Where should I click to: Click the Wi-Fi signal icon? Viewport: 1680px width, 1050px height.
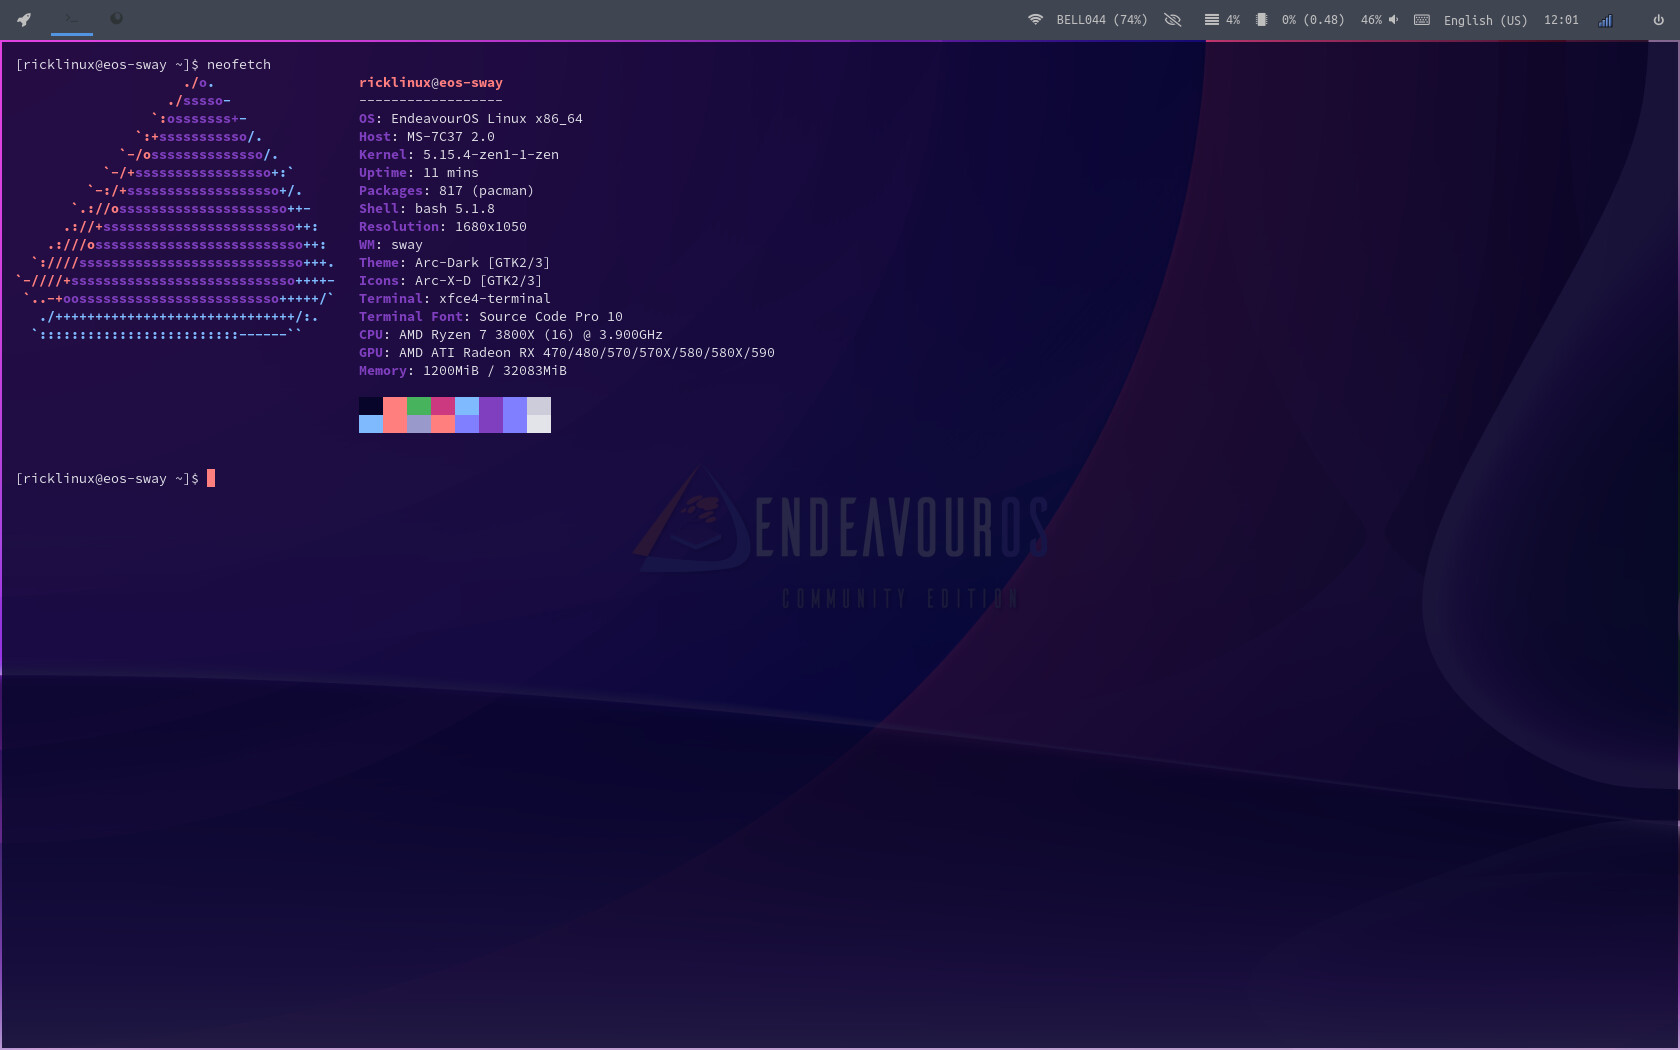[x=1035, y=19]
